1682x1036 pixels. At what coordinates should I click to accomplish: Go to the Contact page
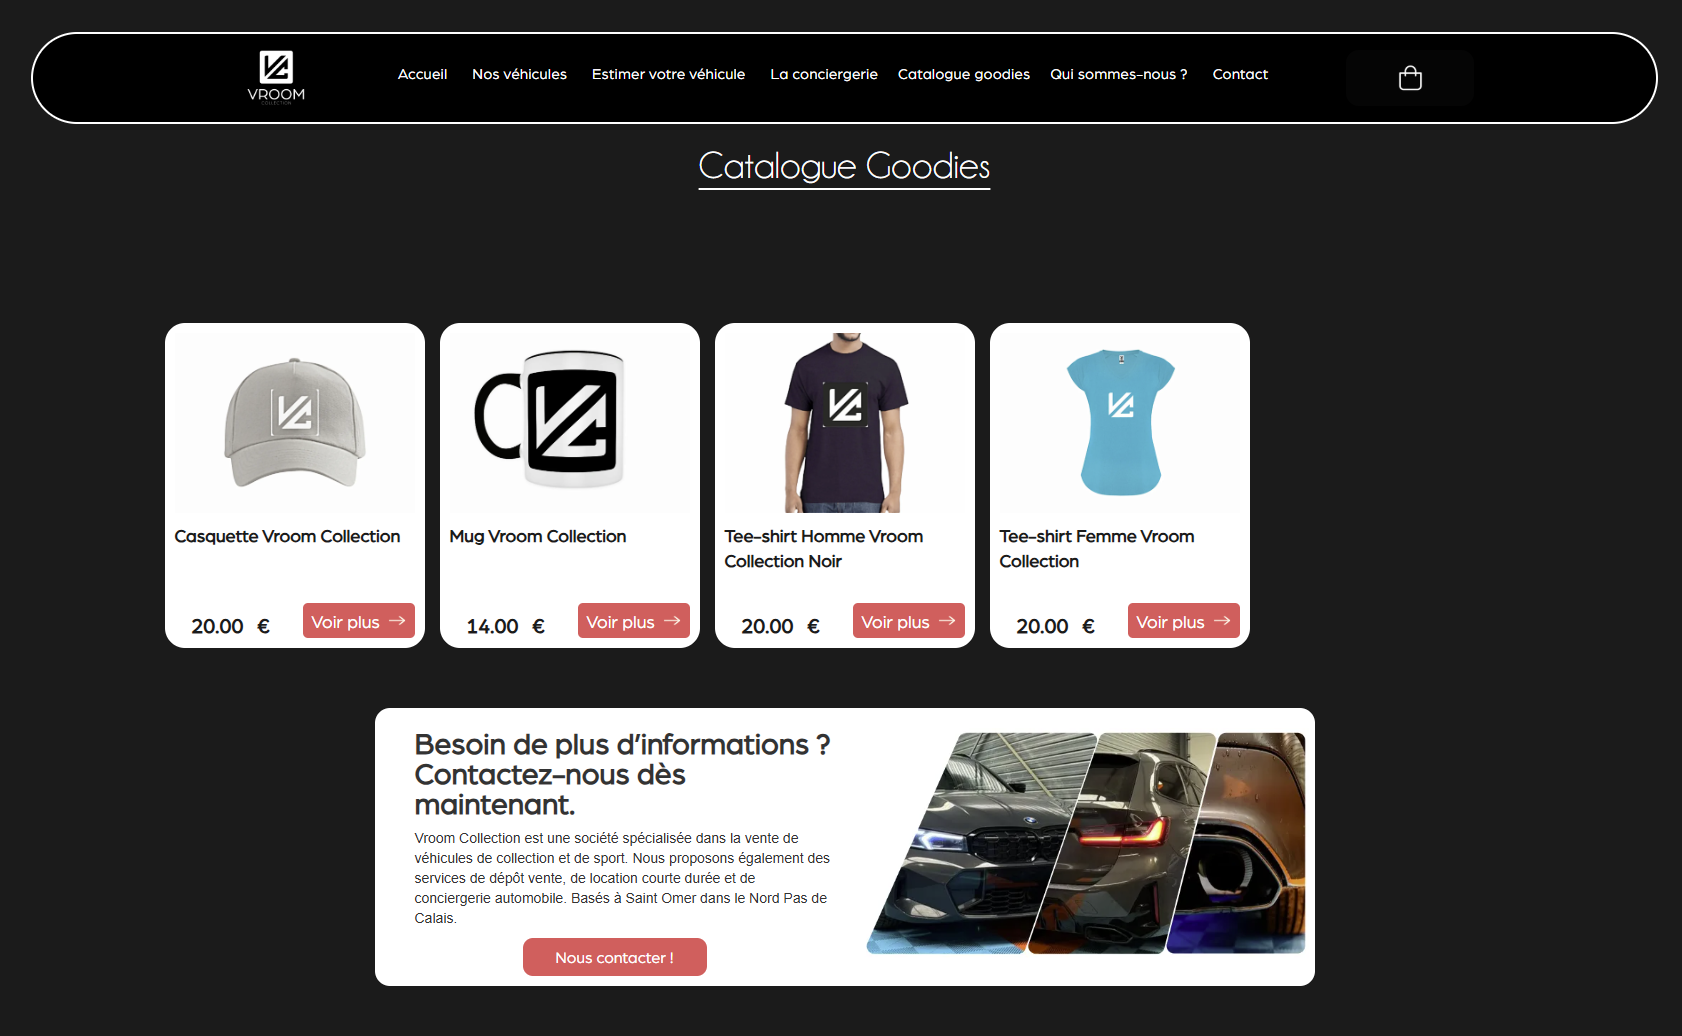click(x=1240, y=74)
